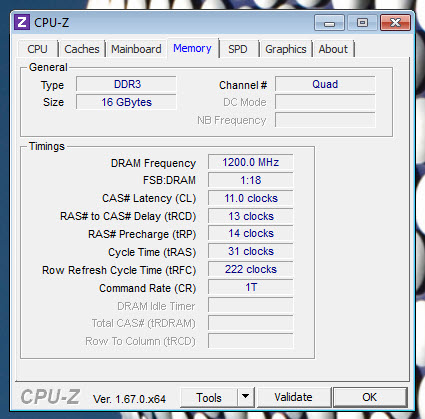Click the Tools button
Screen dimensions: 425x419
coord(209,398)
